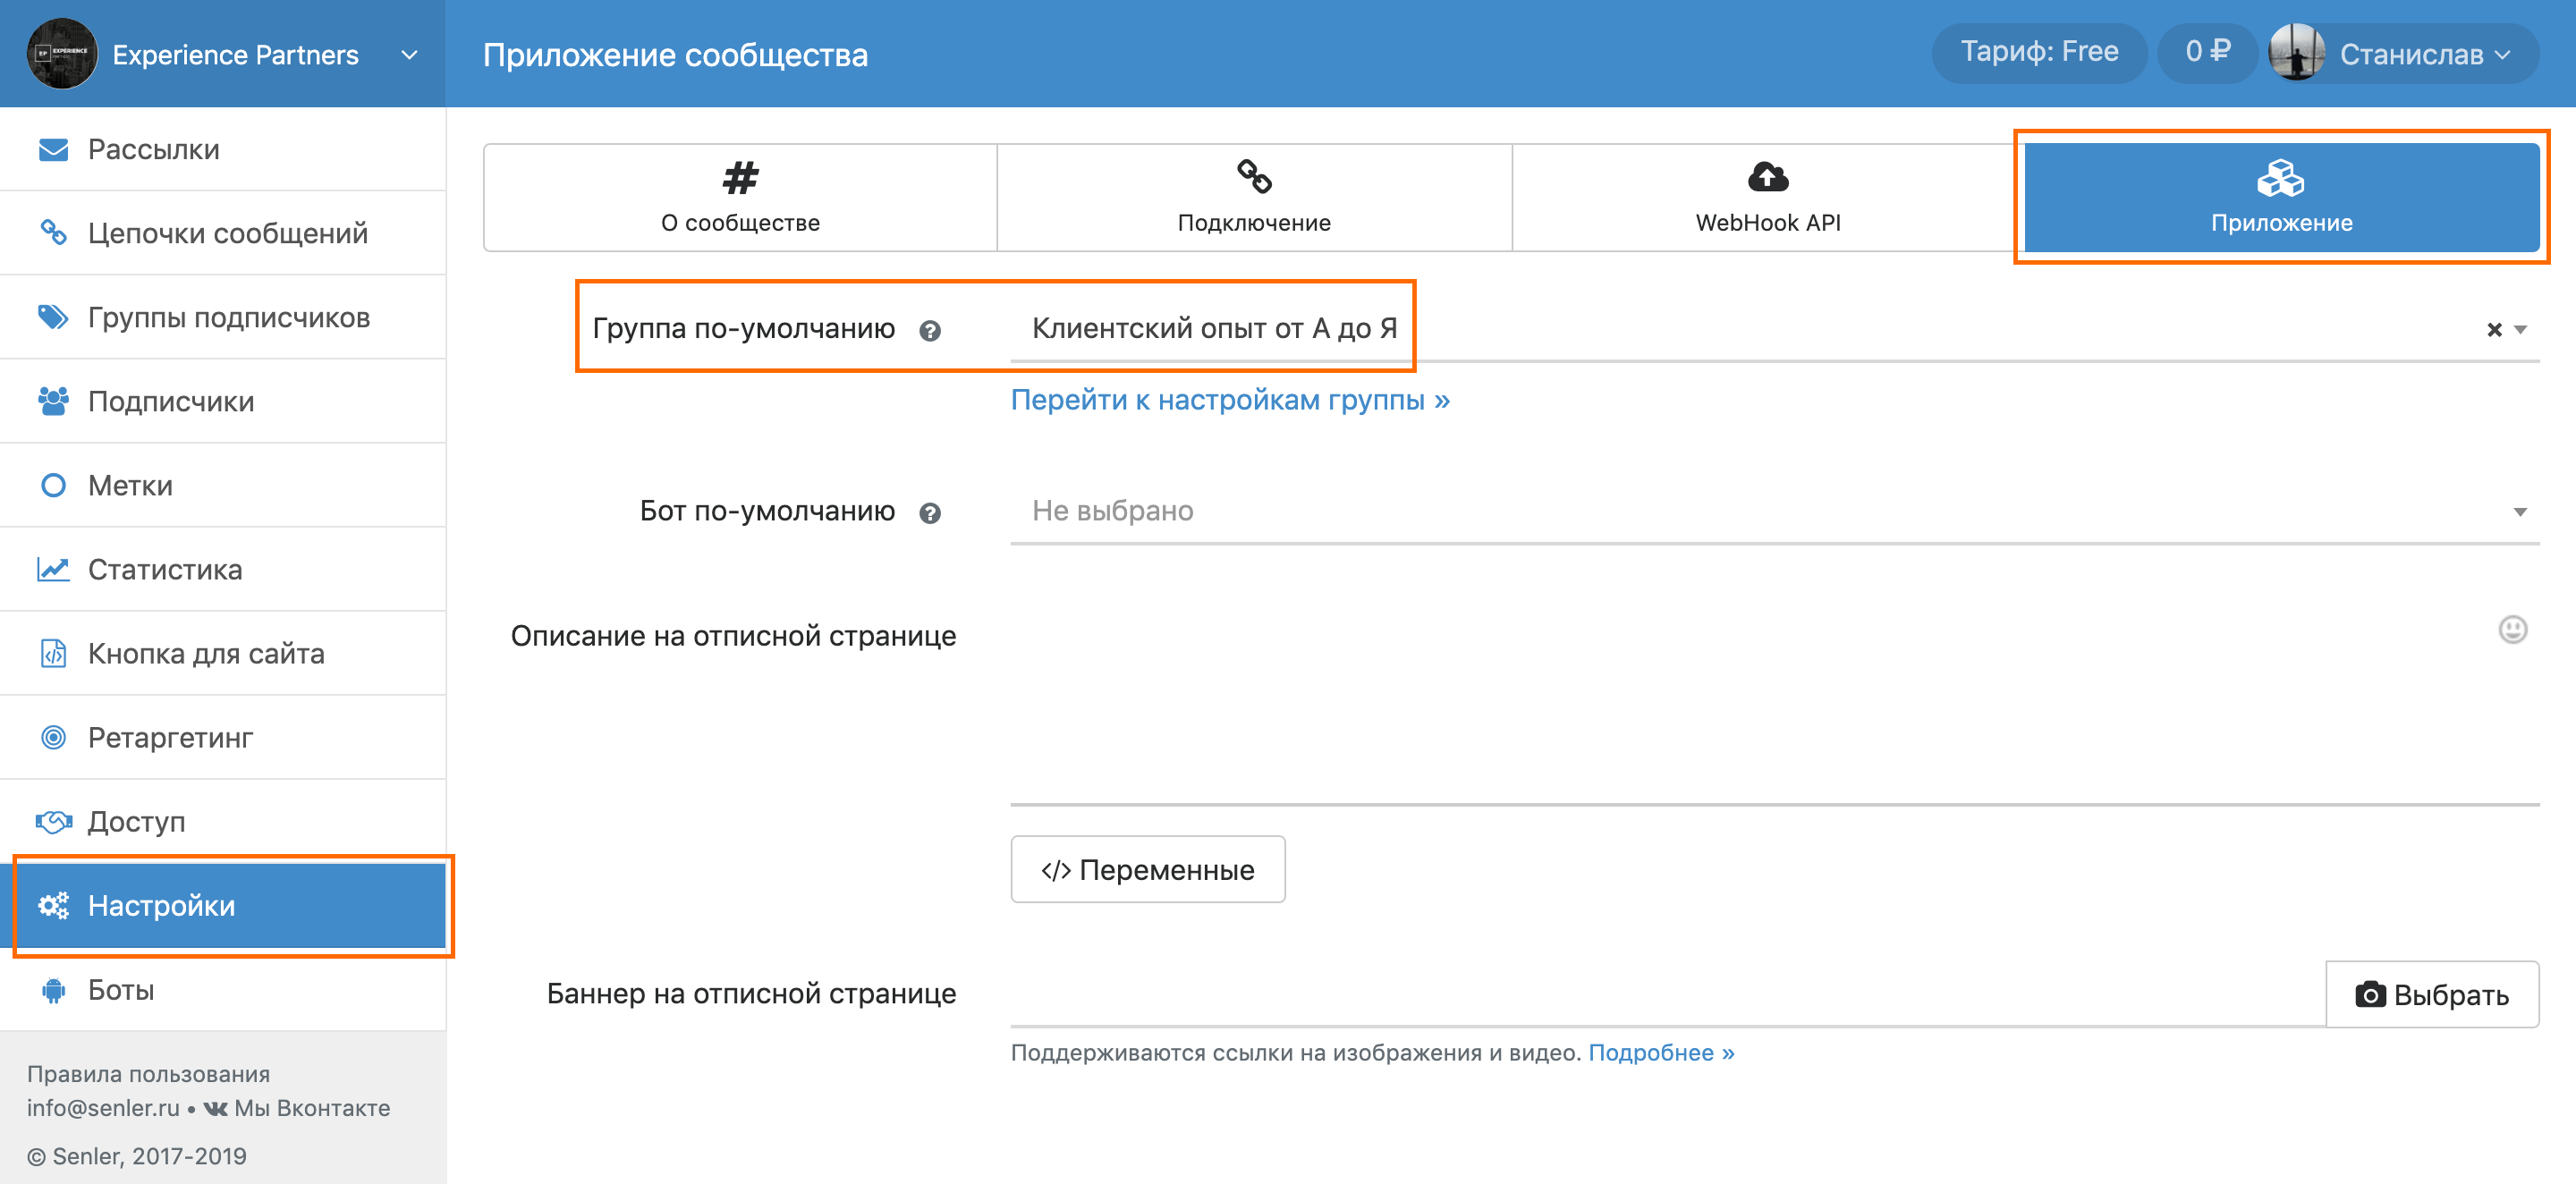Click the Боты android icon in the sidebar

(x=53, y=990)
